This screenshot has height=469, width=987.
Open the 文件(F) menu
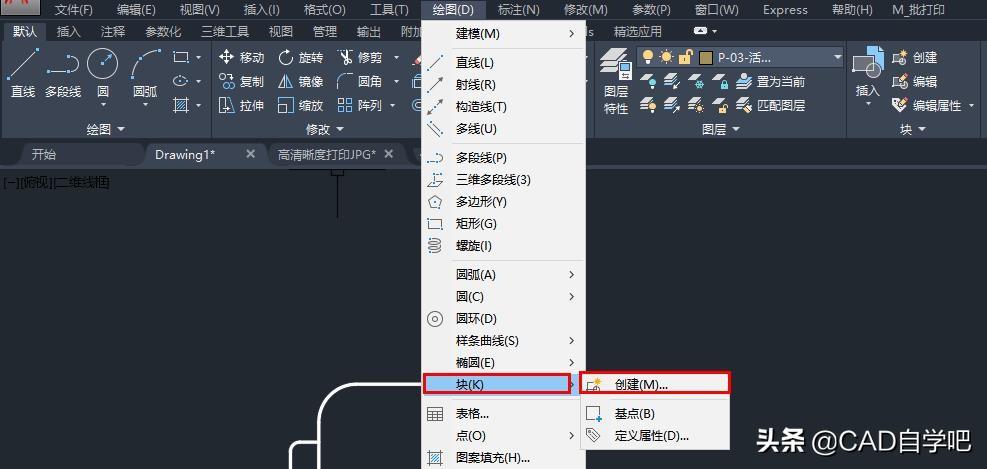(x=73, y=10)
